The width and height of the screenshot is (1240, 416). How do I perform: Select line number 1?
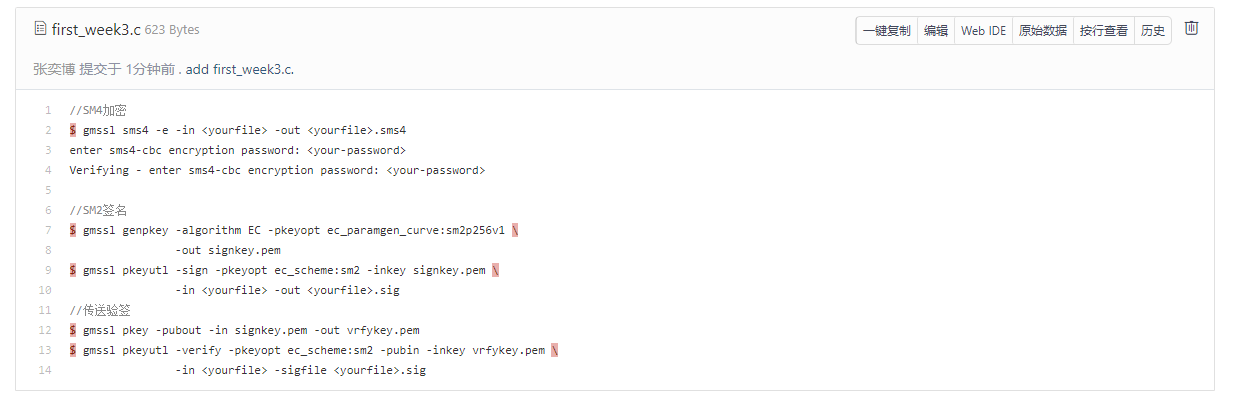[48, 110]
